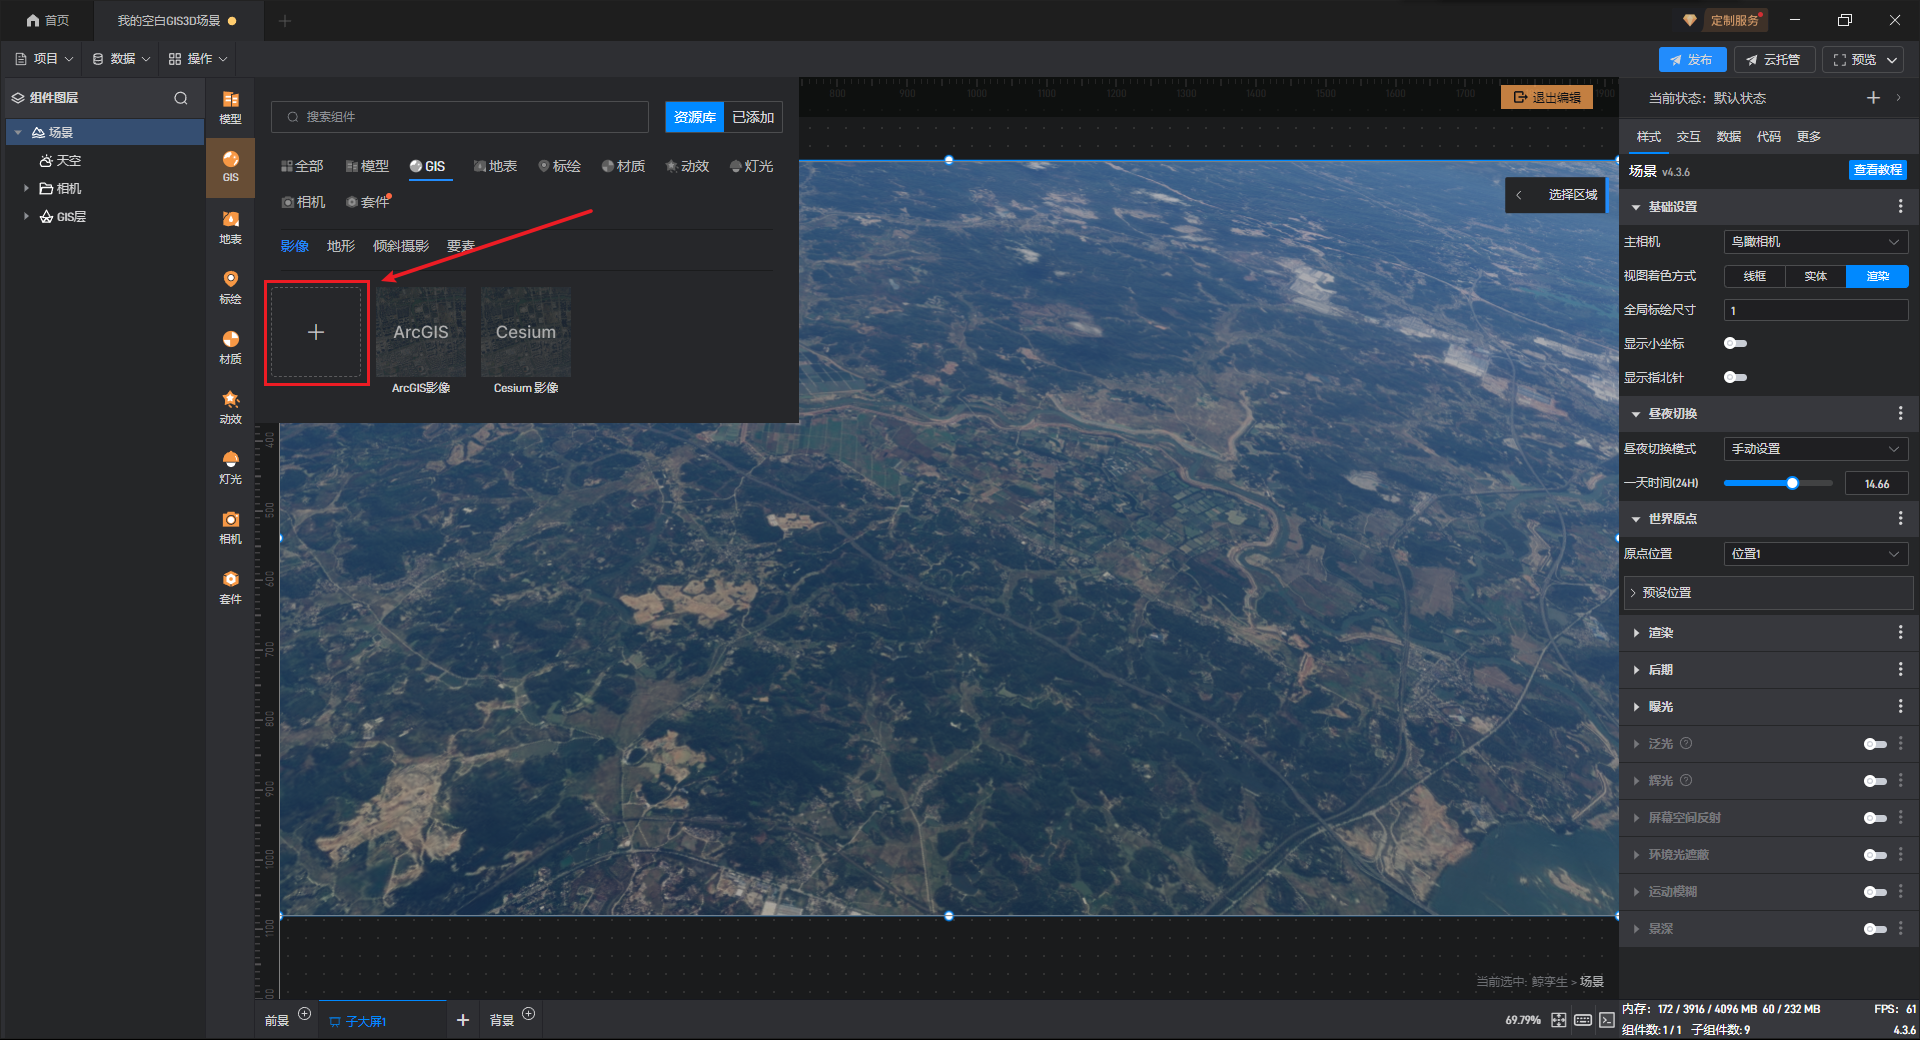
Task: Open the 主相机 dropdown
Action: [1815, 242]
